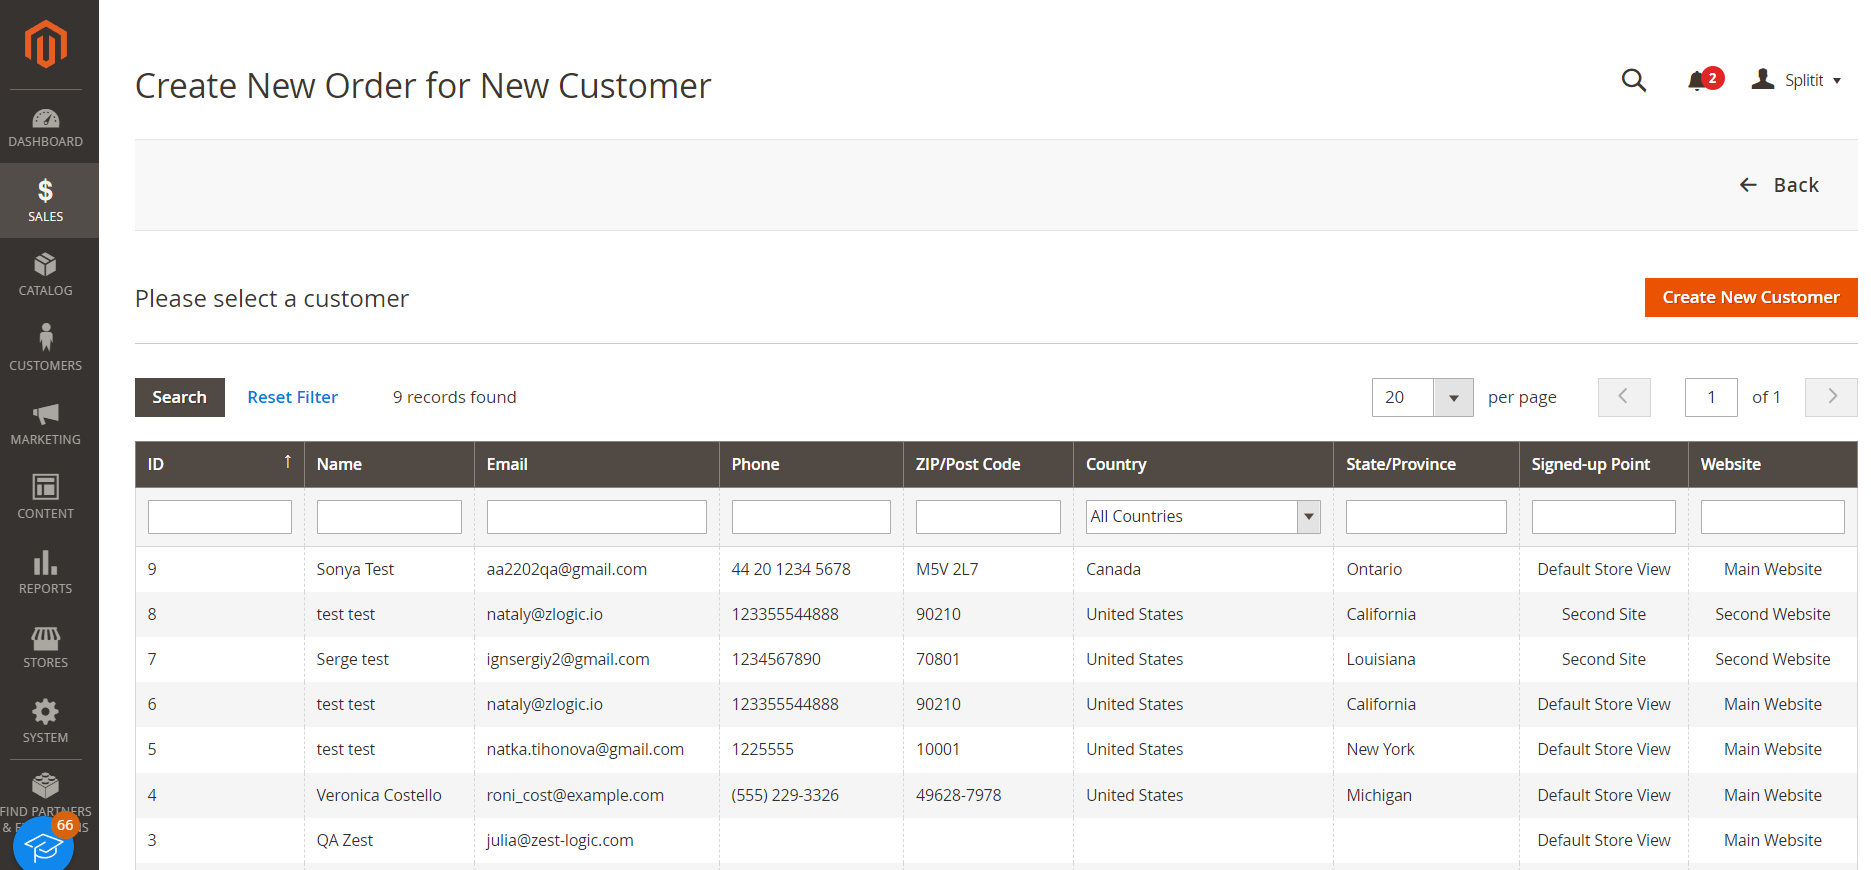This screenshot has height=870, width=1871.
Task: Click the Ontario state cell
Action: click(x=1374, y=569)
